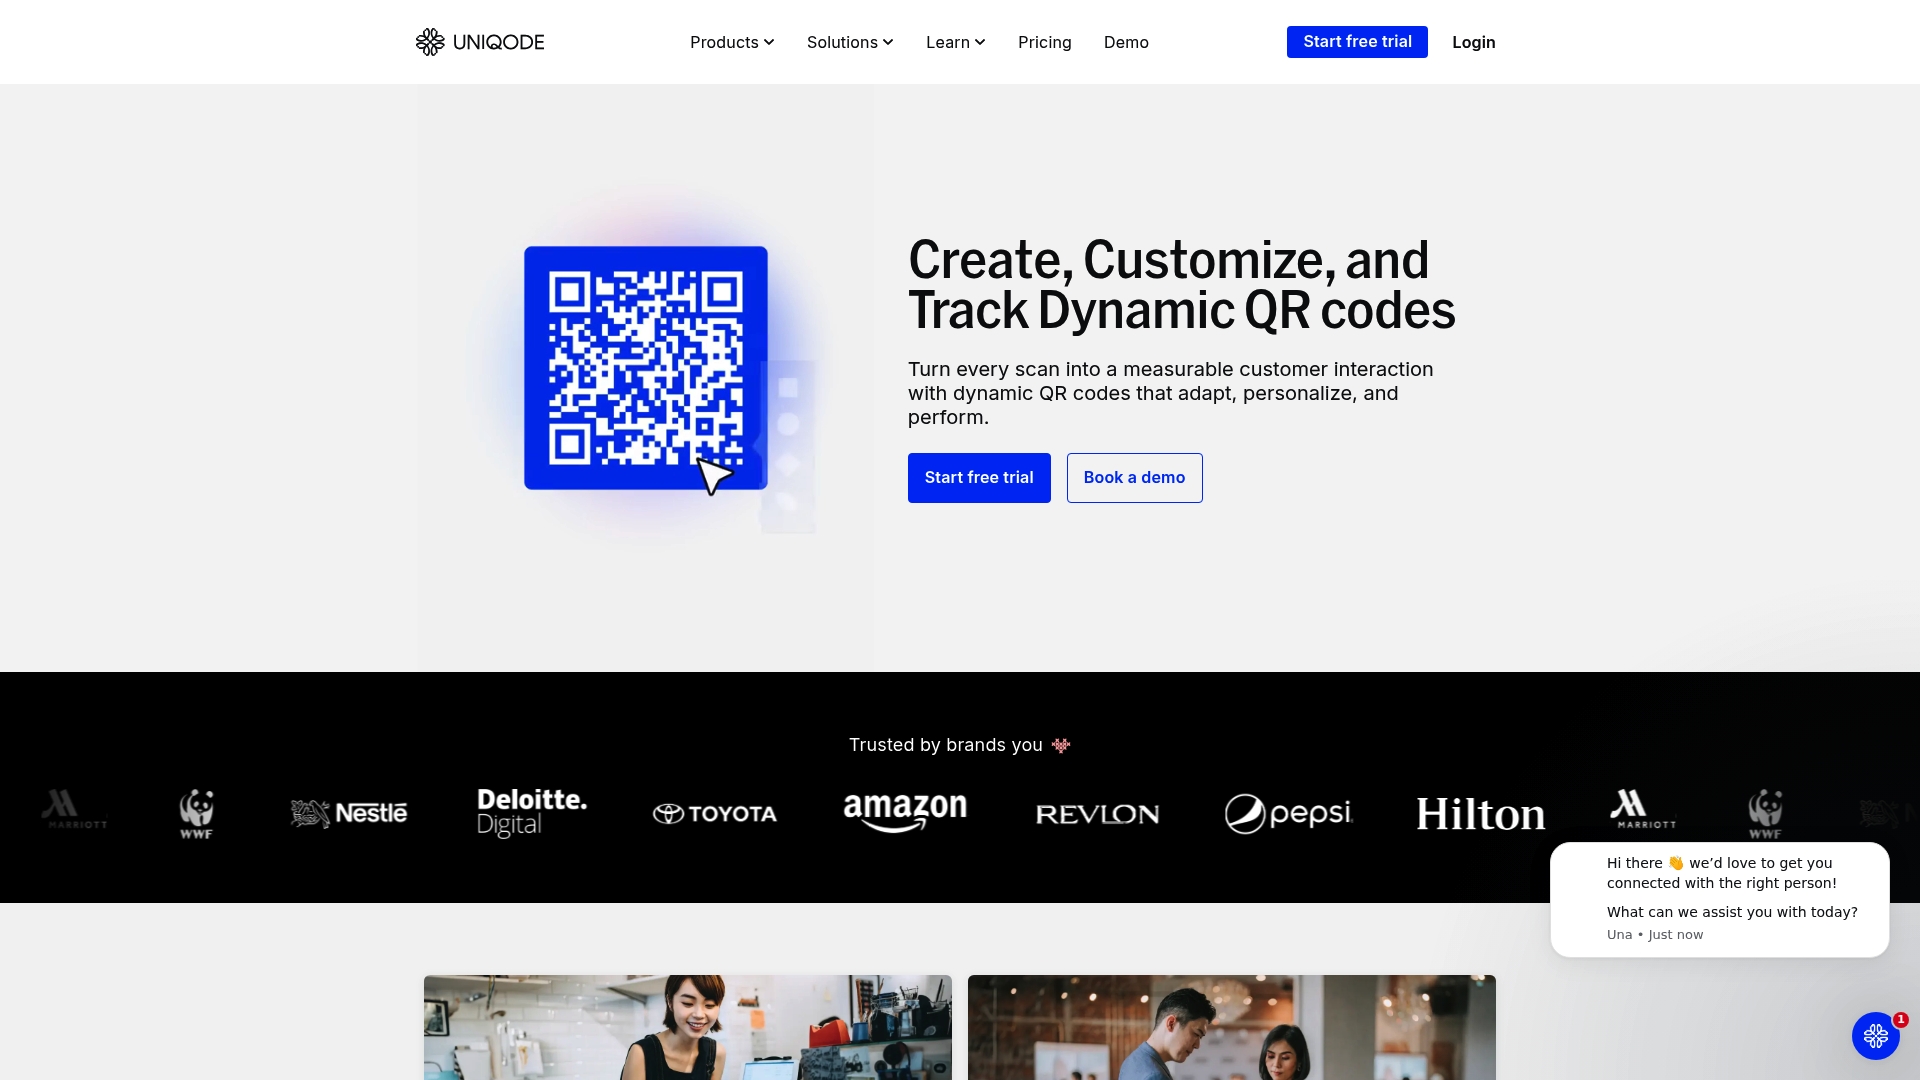Open the Learn dropdown
The width and height of the screenshot is (1920, 1080).
[956, 42]
